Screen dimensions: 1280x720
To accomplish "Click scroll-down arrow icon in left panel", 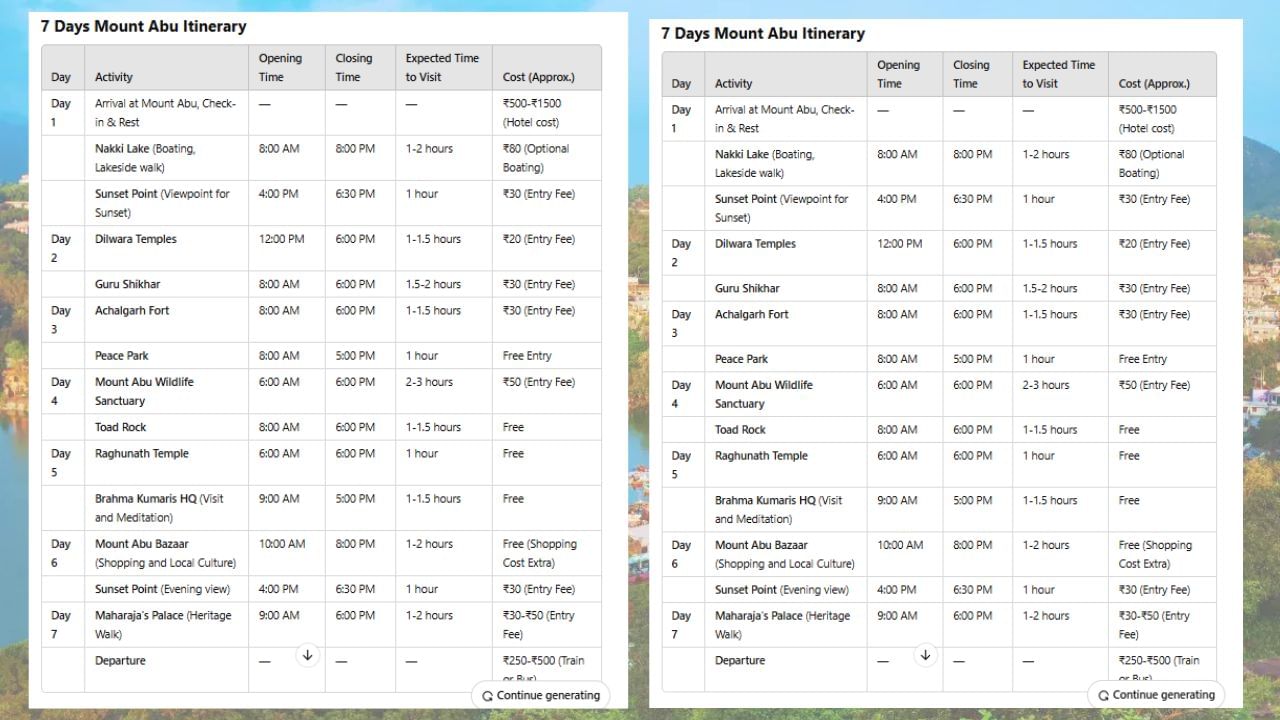I will [307, 655].
